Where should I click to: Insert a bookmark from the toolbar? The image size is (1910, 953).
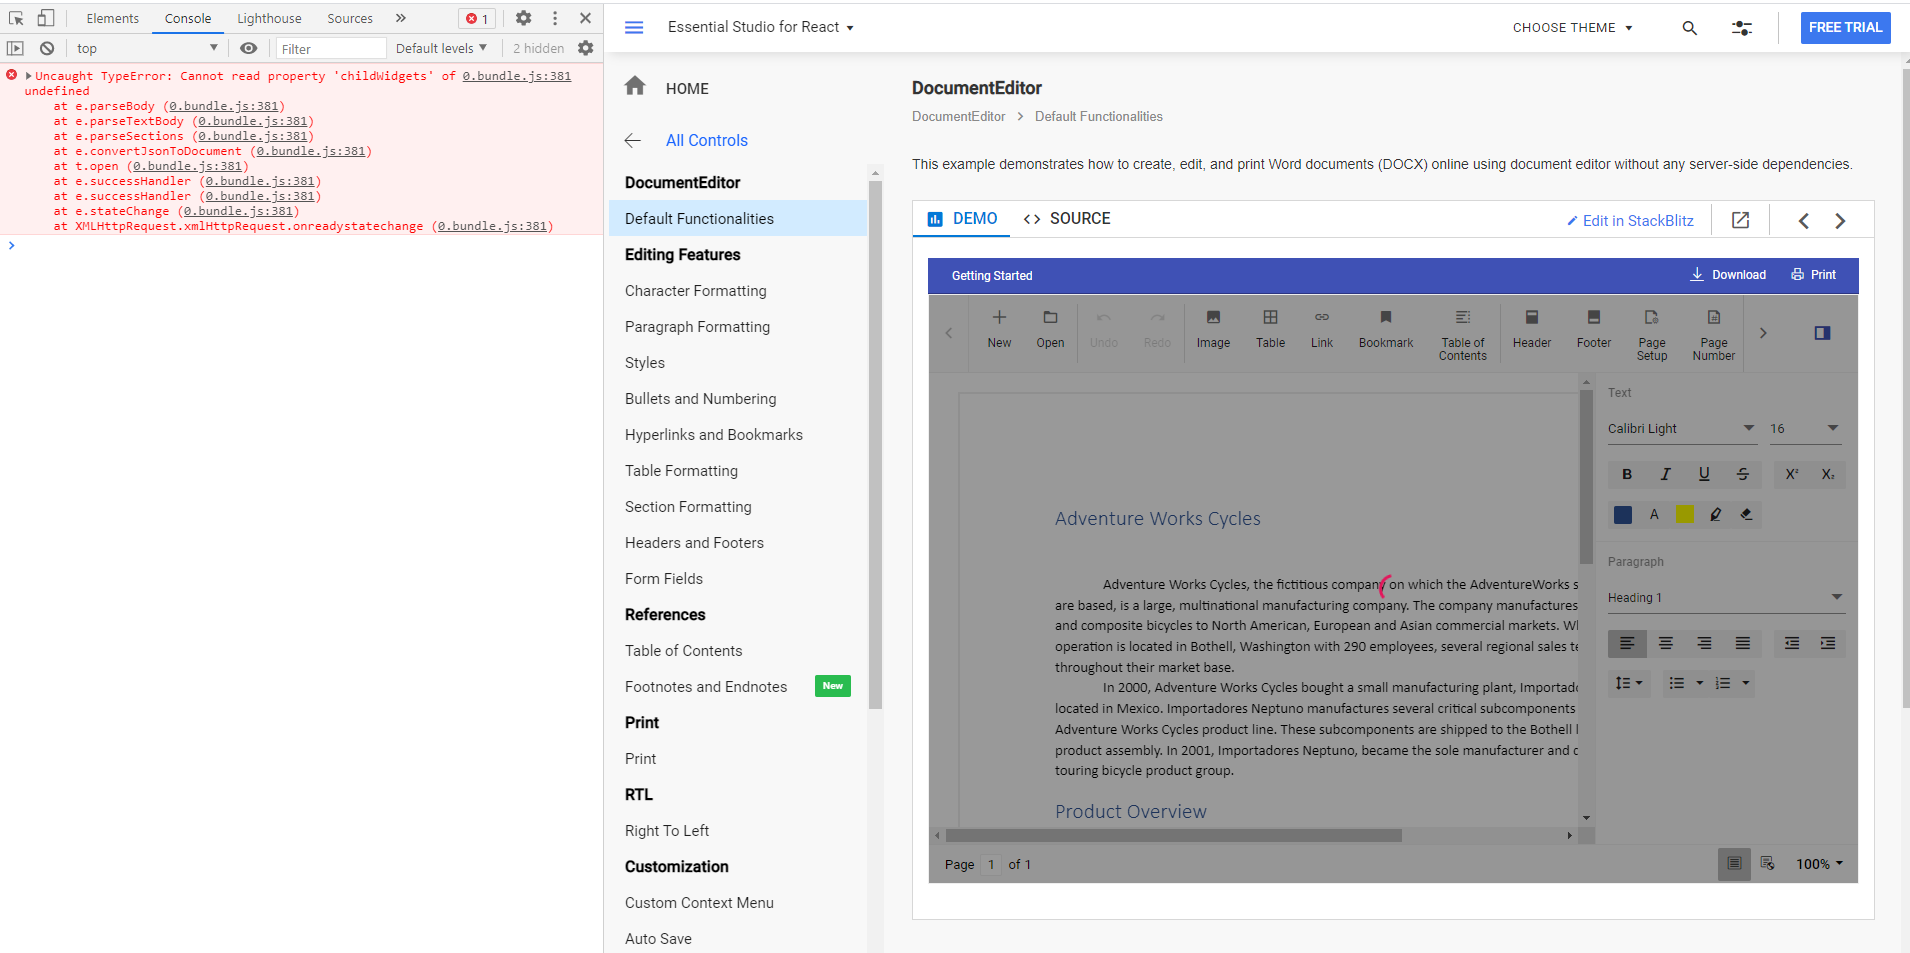pos(1385,329)
